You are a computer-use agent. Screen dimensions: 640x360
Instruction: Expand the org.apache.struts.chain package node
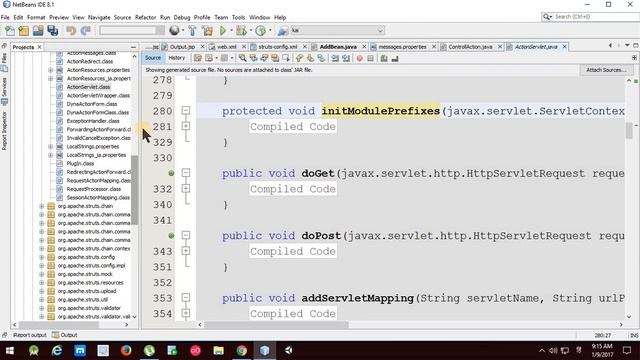pyautogui.click(x=42, y=206)
